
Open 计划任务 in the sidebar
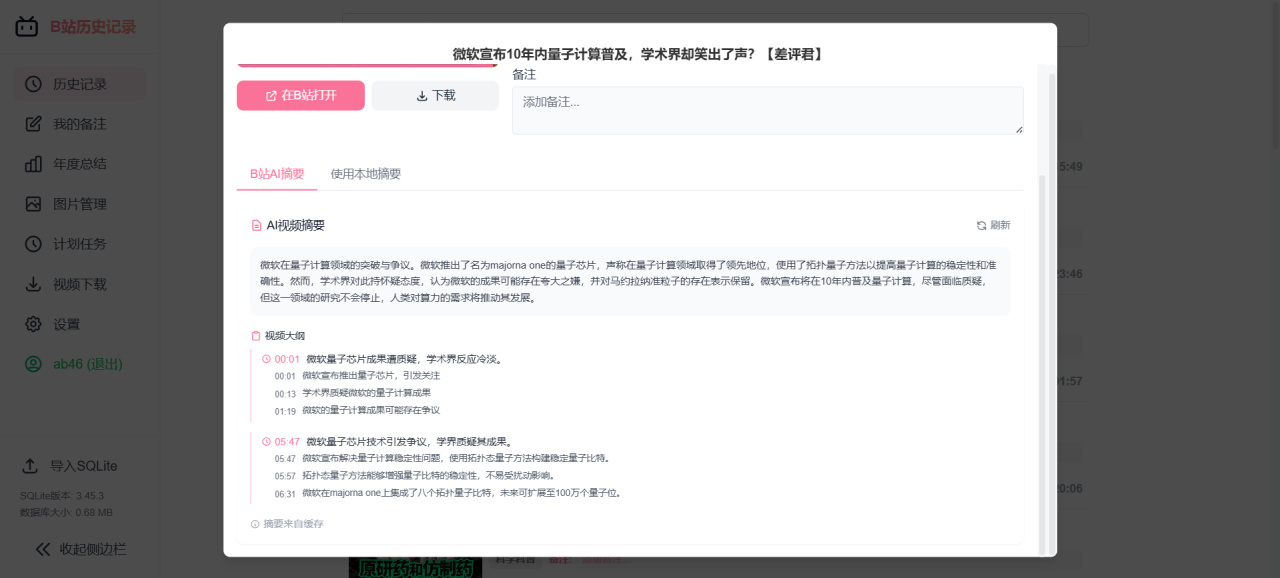point(79,244)
